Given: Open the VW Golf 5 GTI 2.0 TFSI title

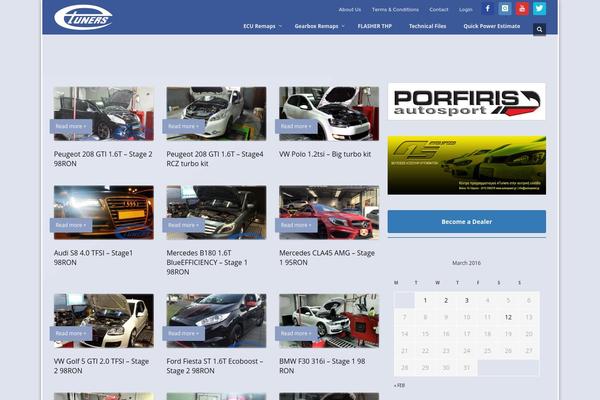Looking at the screenshot, I should tap(101, 366).
